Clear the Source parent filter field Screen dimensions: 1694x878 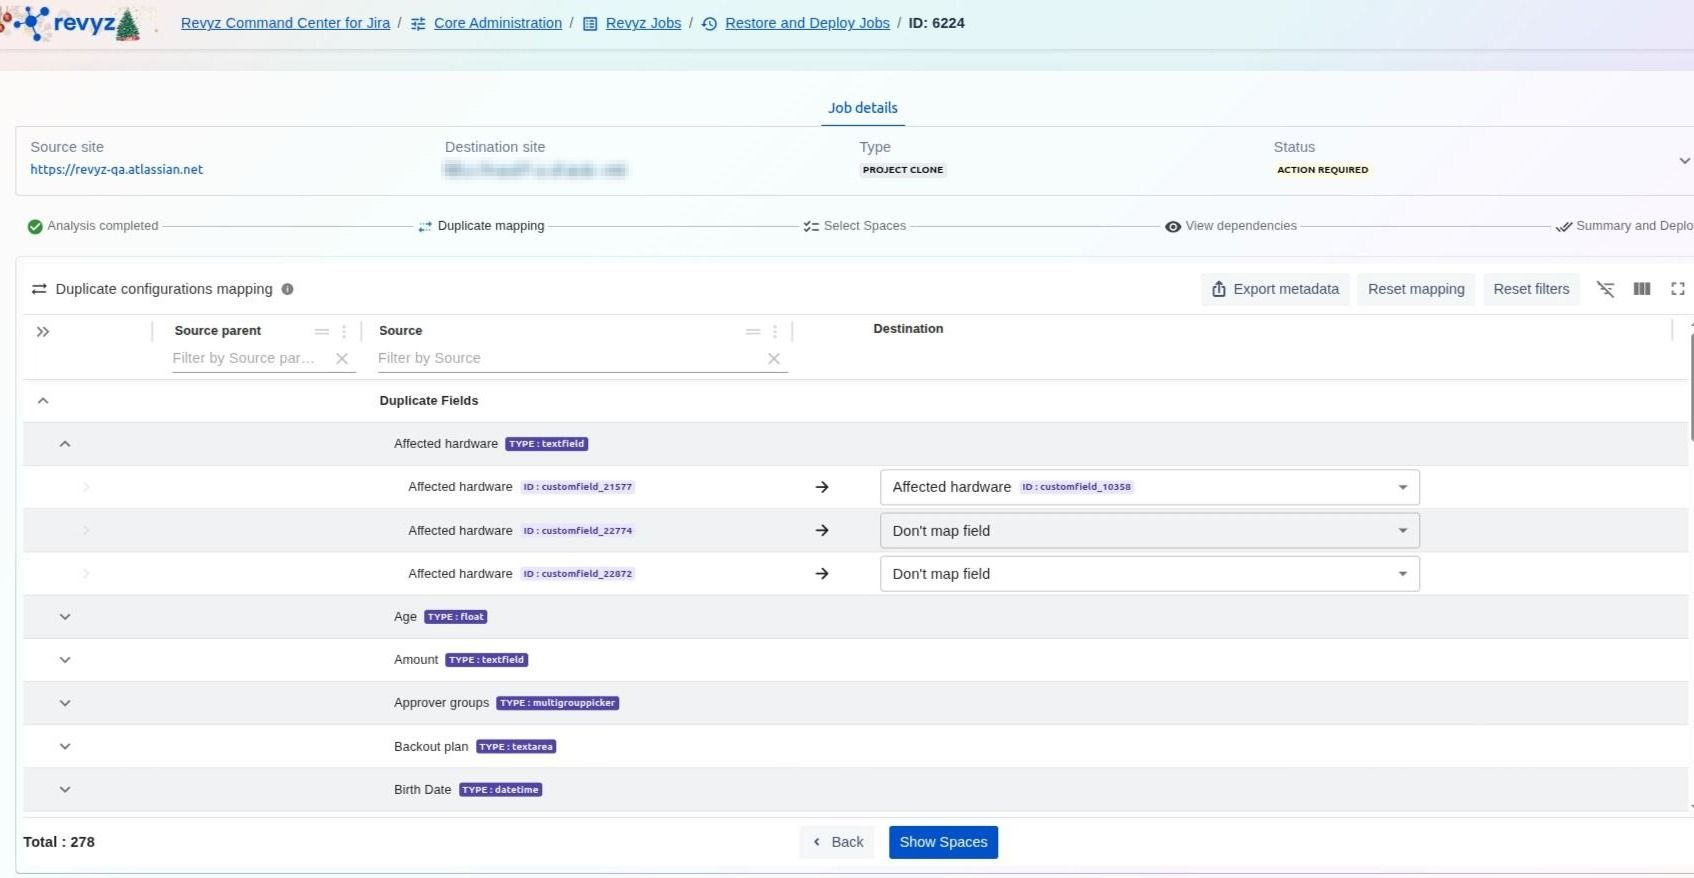pos(342,359)
